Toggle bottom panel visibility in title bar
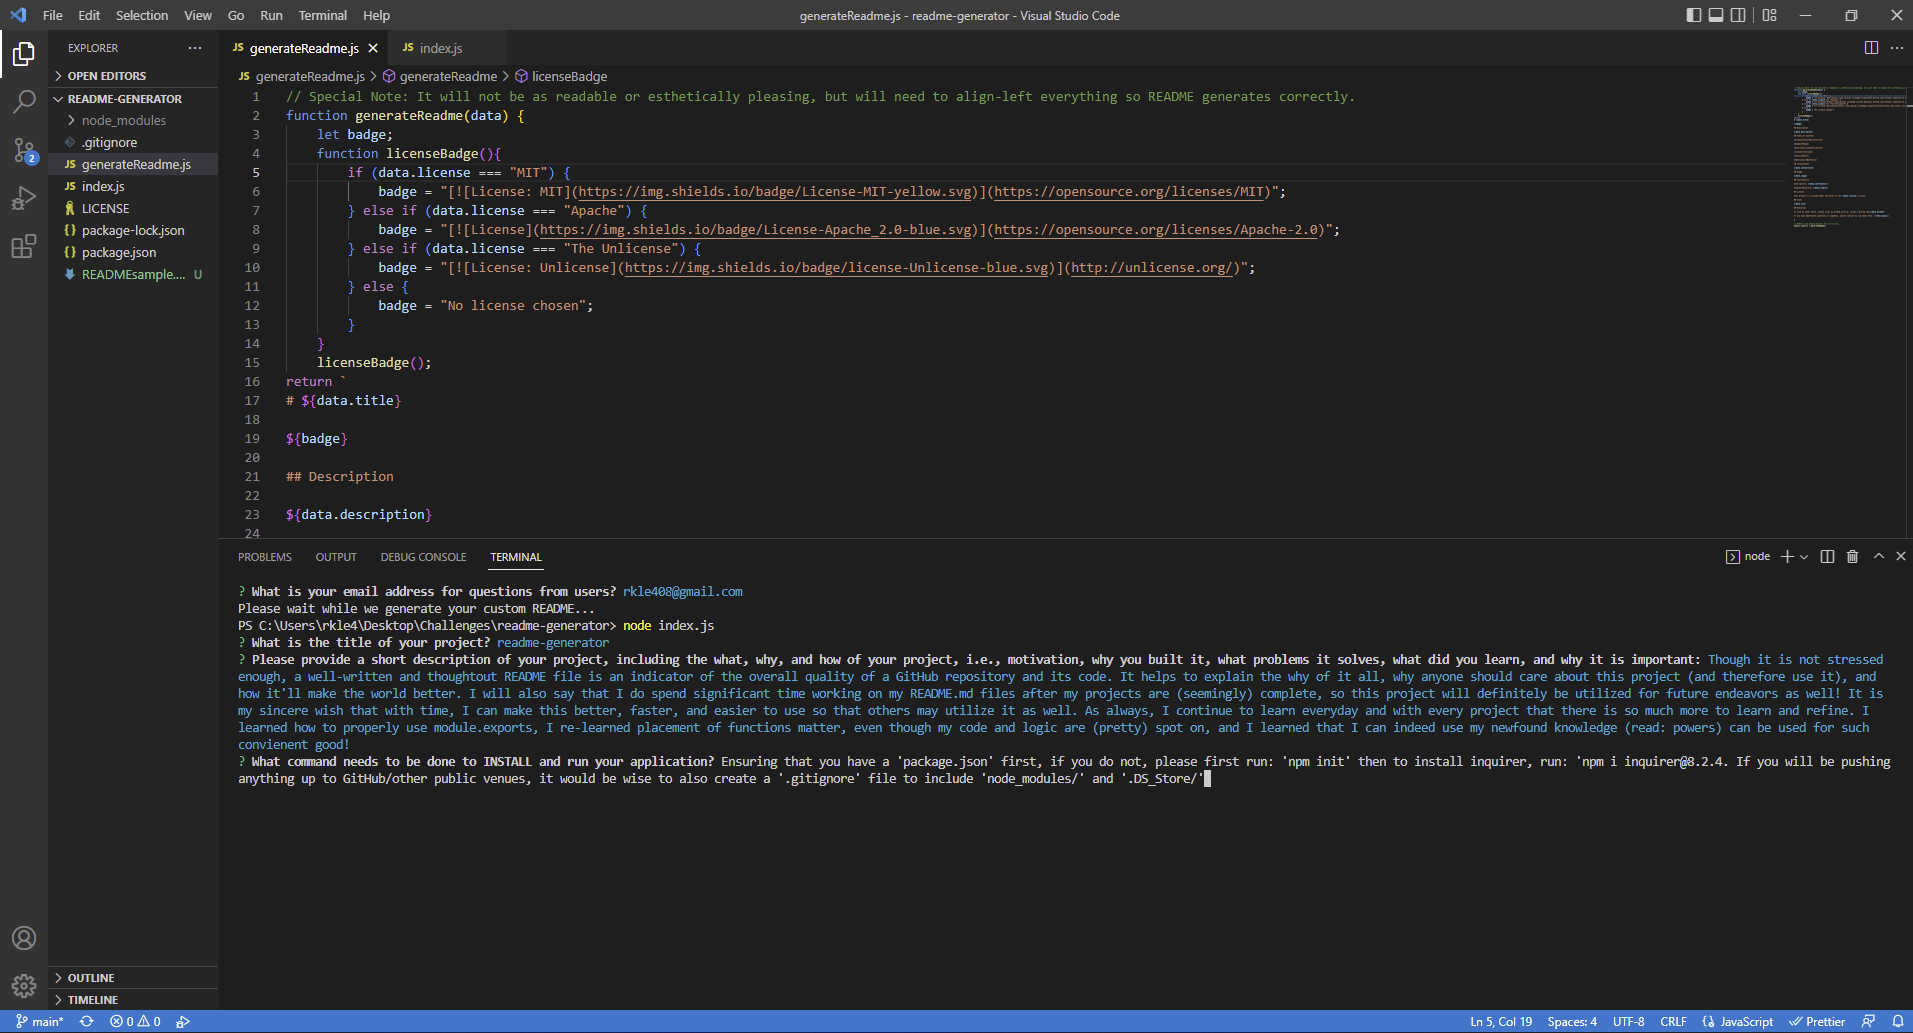Viewport: 1913px width, 1033px height. pos(1716,15)
